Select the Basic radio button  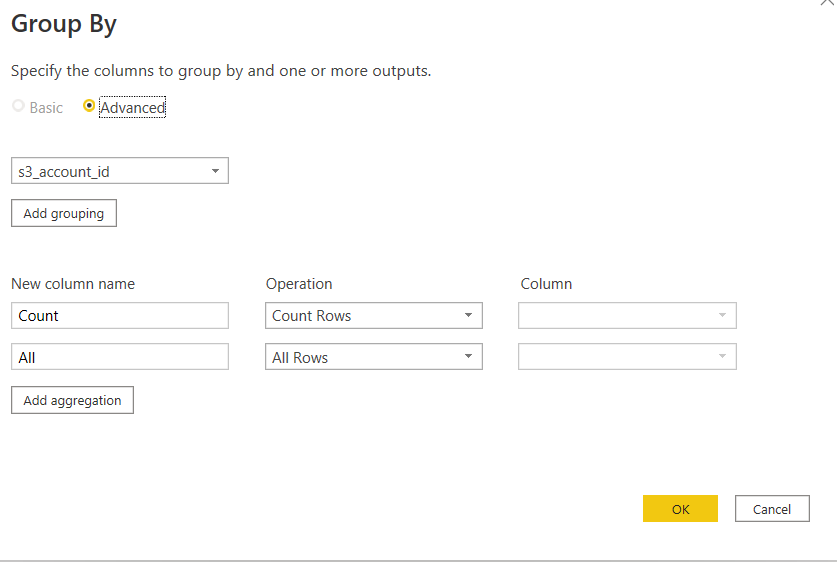coord(18,106)
